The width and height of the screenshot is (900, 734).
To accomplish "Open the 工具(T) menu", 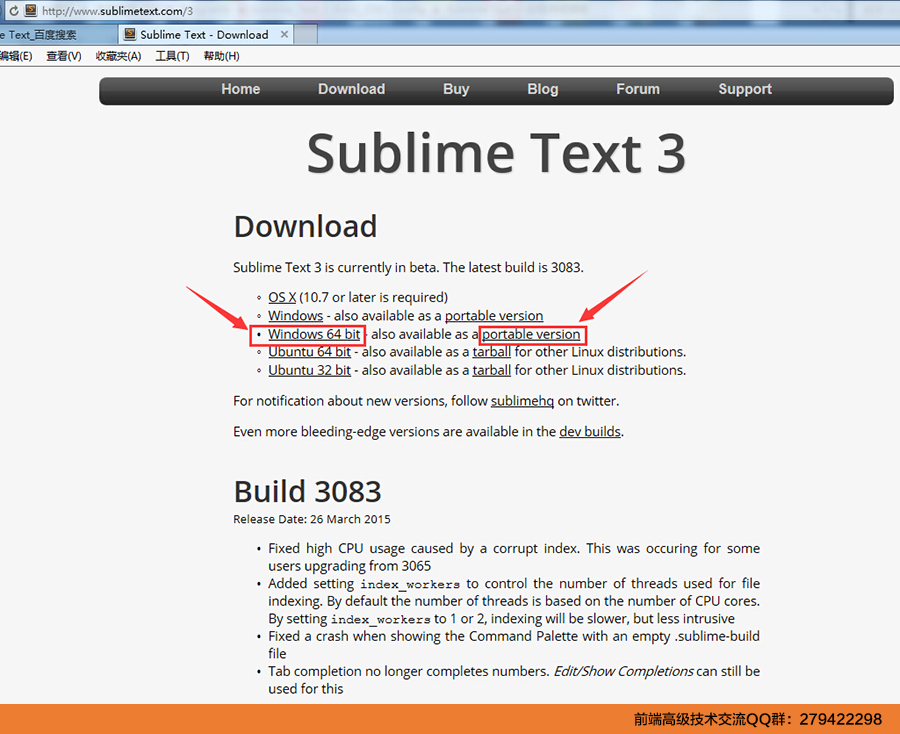I will 171,56.
